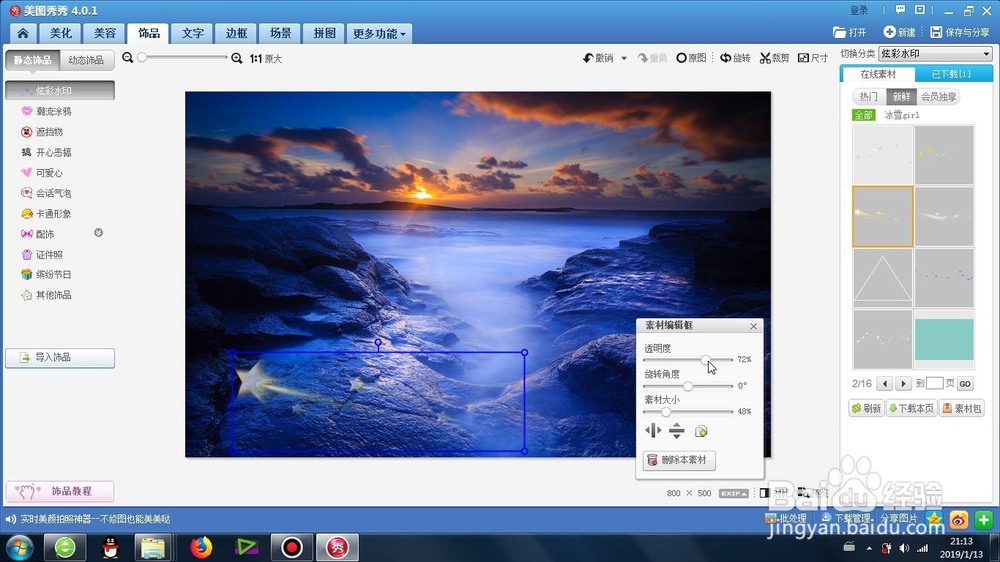Click the 素材大小 size slider handle
This screenshot has width=1000, height=562.
(666, 412)
